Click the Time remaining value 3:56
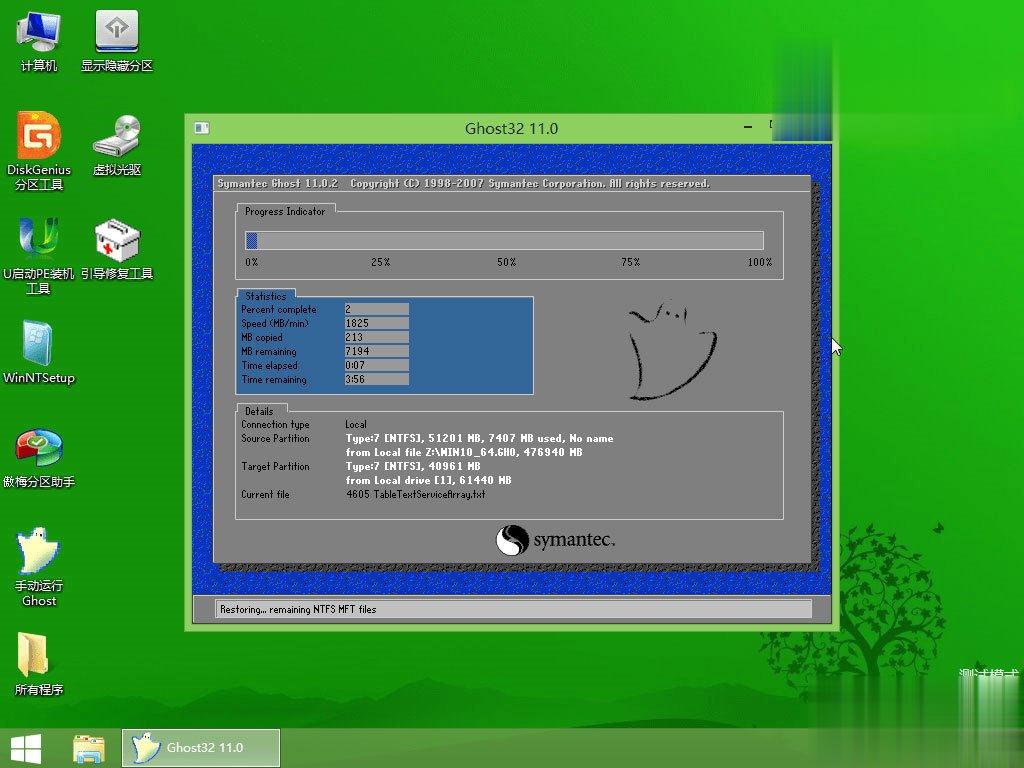Viewport: 1024px width, 768px height. pyautogui.click(x=377, y=379)
